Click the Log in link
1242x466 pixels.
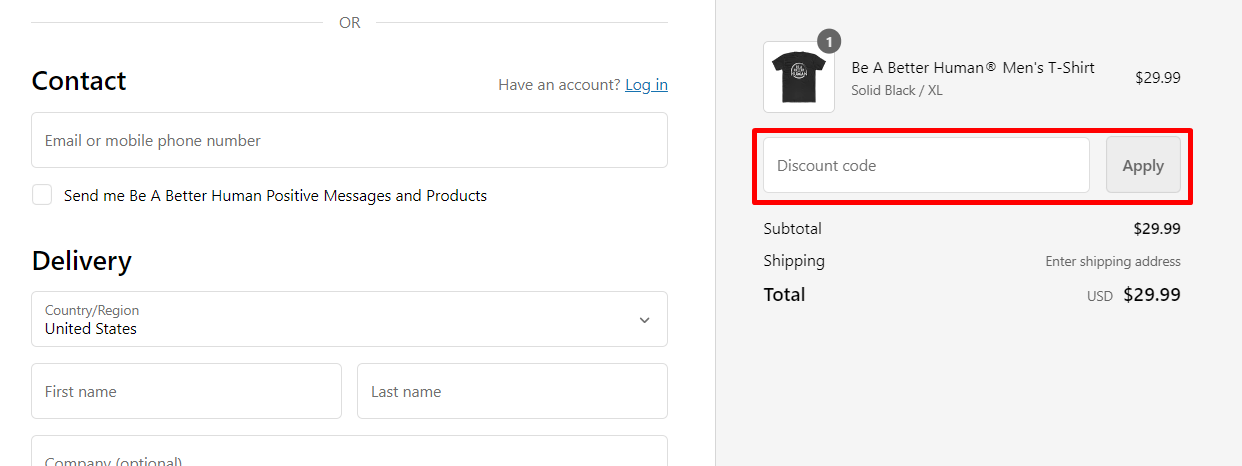(x=646, y=85)
